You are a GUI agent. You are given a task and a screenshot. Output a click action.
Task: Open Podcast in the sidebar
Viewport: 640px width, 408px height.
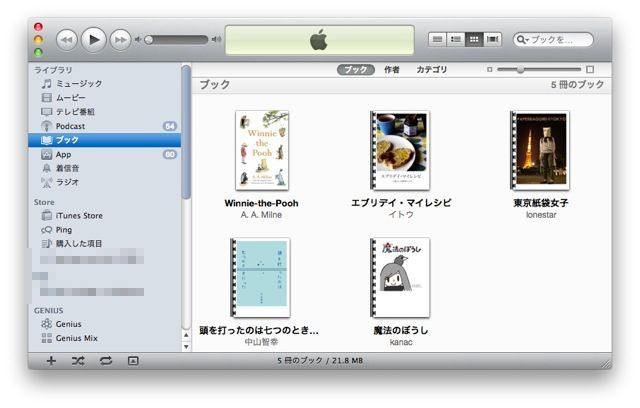coord(105,126)
